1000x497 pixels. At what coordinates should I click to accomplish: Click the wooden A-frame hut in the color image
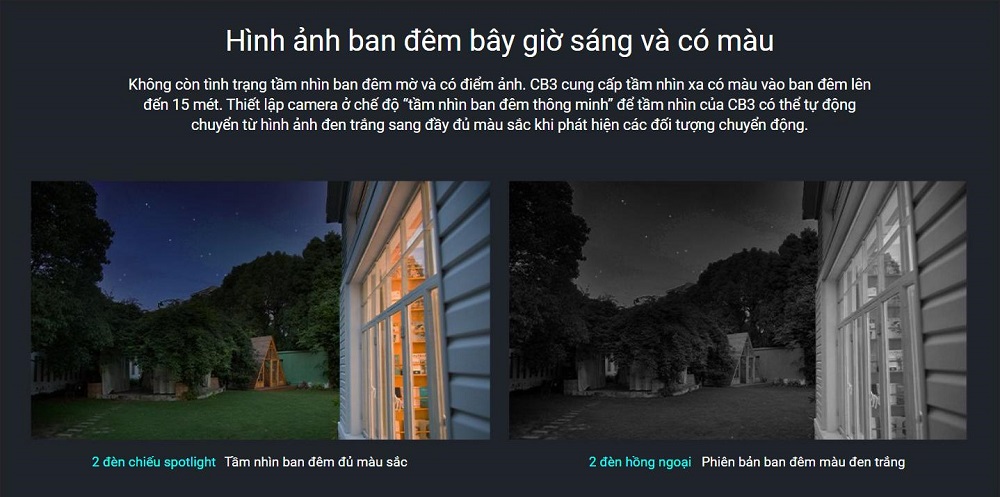tap(268, 362)
